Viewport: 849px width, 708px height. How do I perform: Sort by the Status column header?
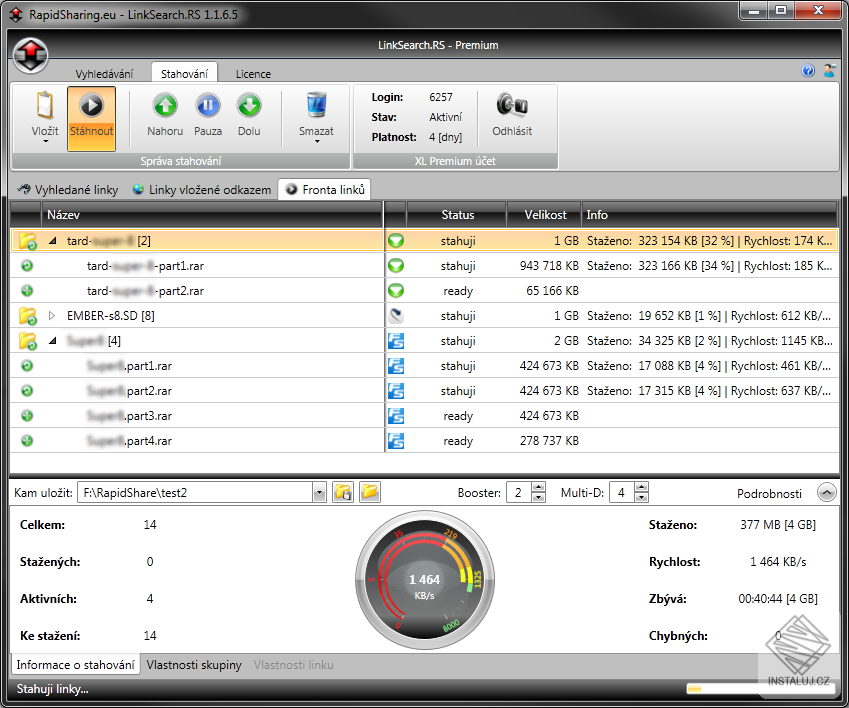click(457, 215)
